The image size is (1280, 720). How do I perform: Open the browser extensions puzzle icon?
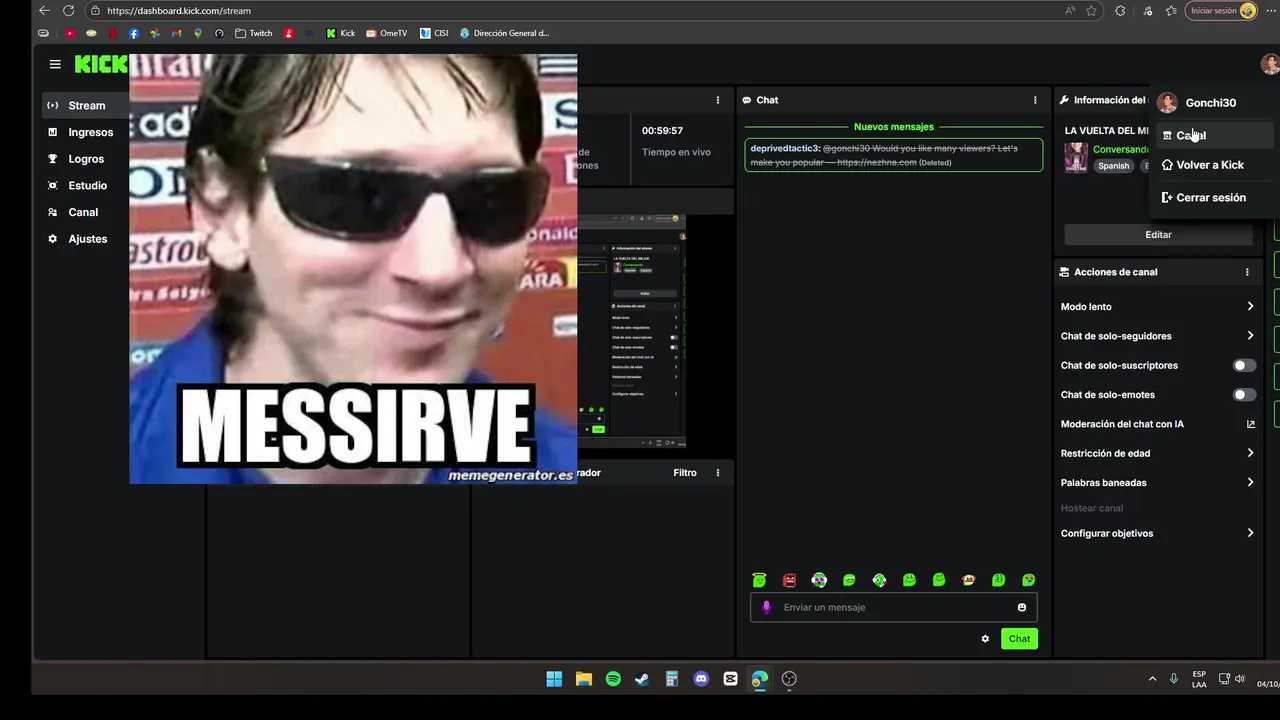pos(1120,11)
